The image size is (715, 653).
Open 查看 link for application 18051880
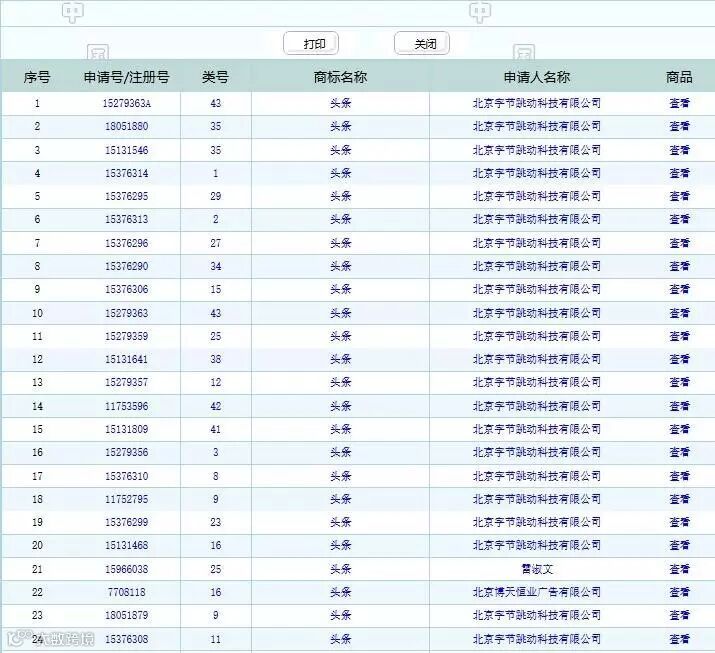(x=679, y=126)
